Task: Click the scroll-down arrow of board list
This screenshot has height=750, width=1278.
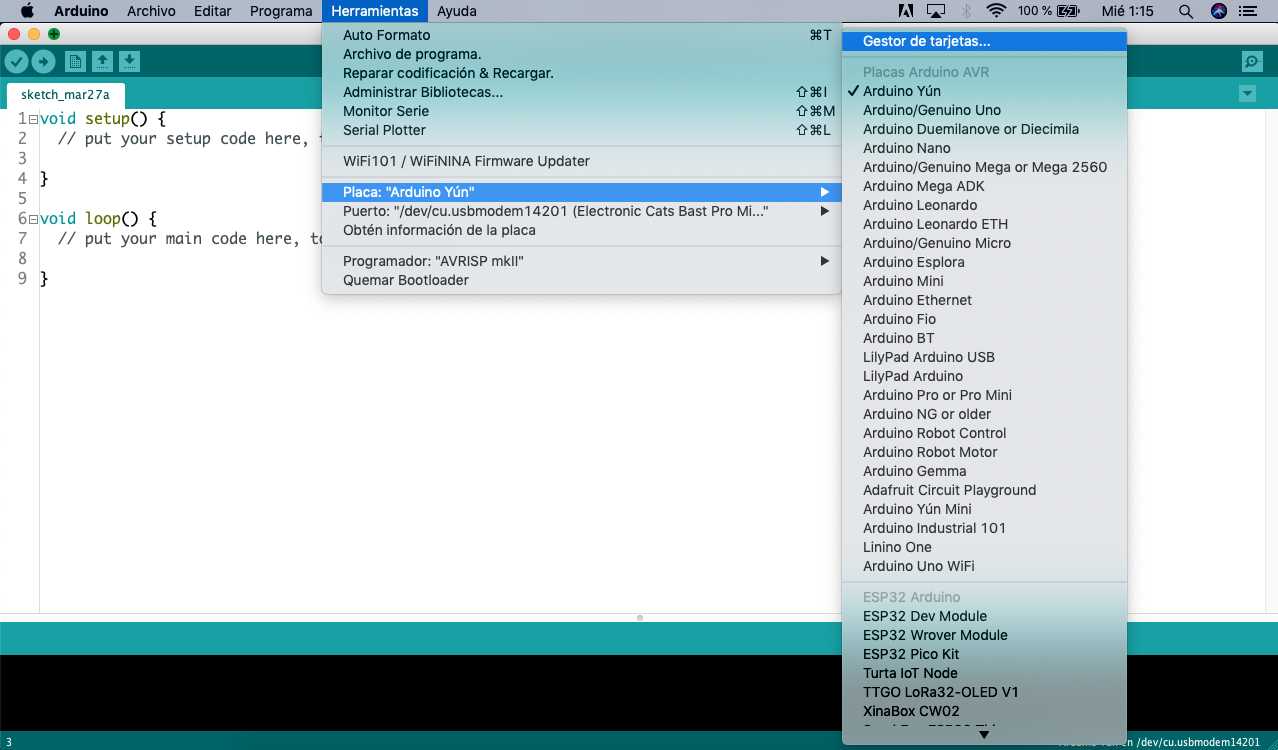Action: [984, 735]
